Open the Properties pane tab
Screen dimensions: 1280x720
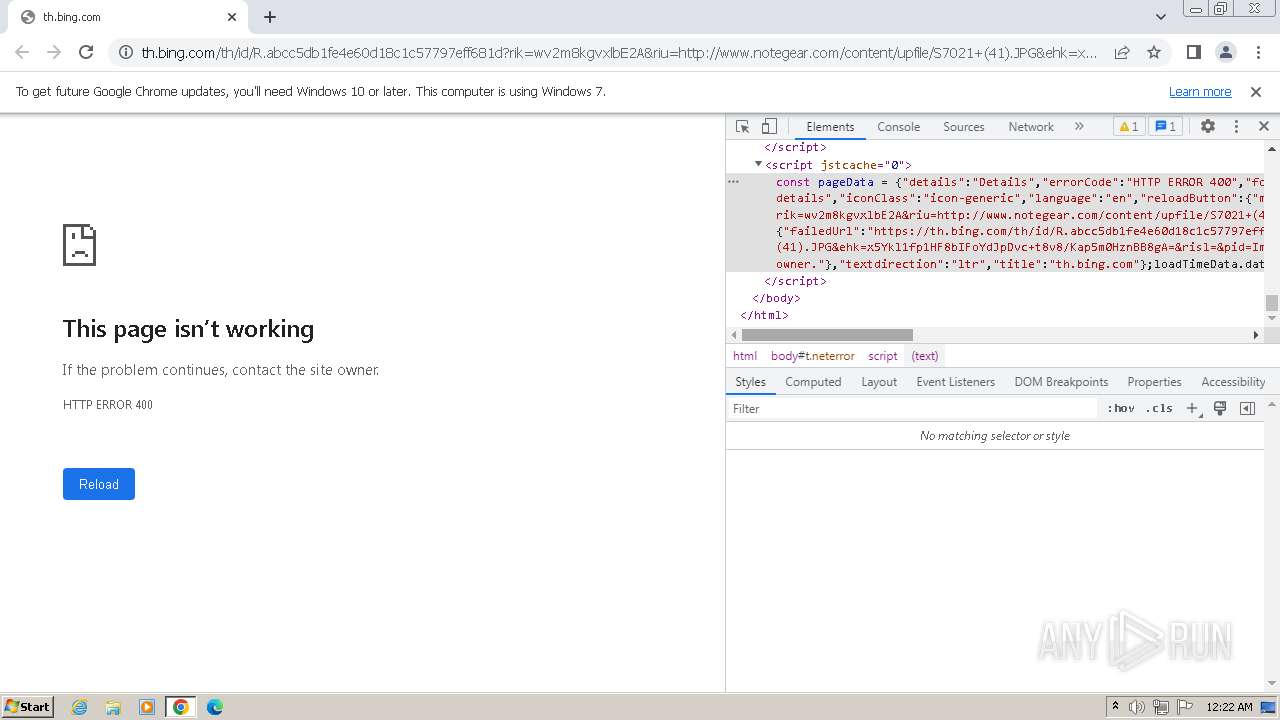pos(1154,382)
